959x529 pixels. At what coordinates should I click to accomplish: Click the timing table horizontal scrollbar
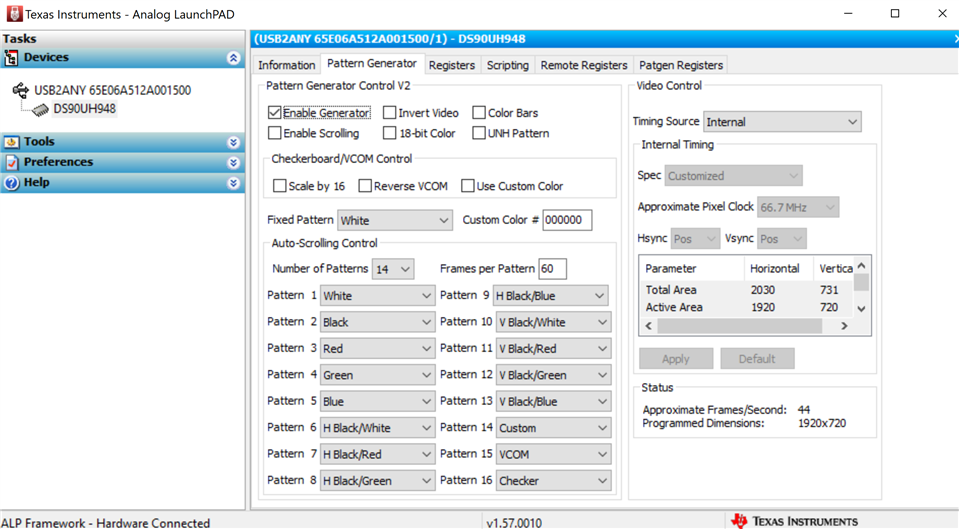pos(739,326)
